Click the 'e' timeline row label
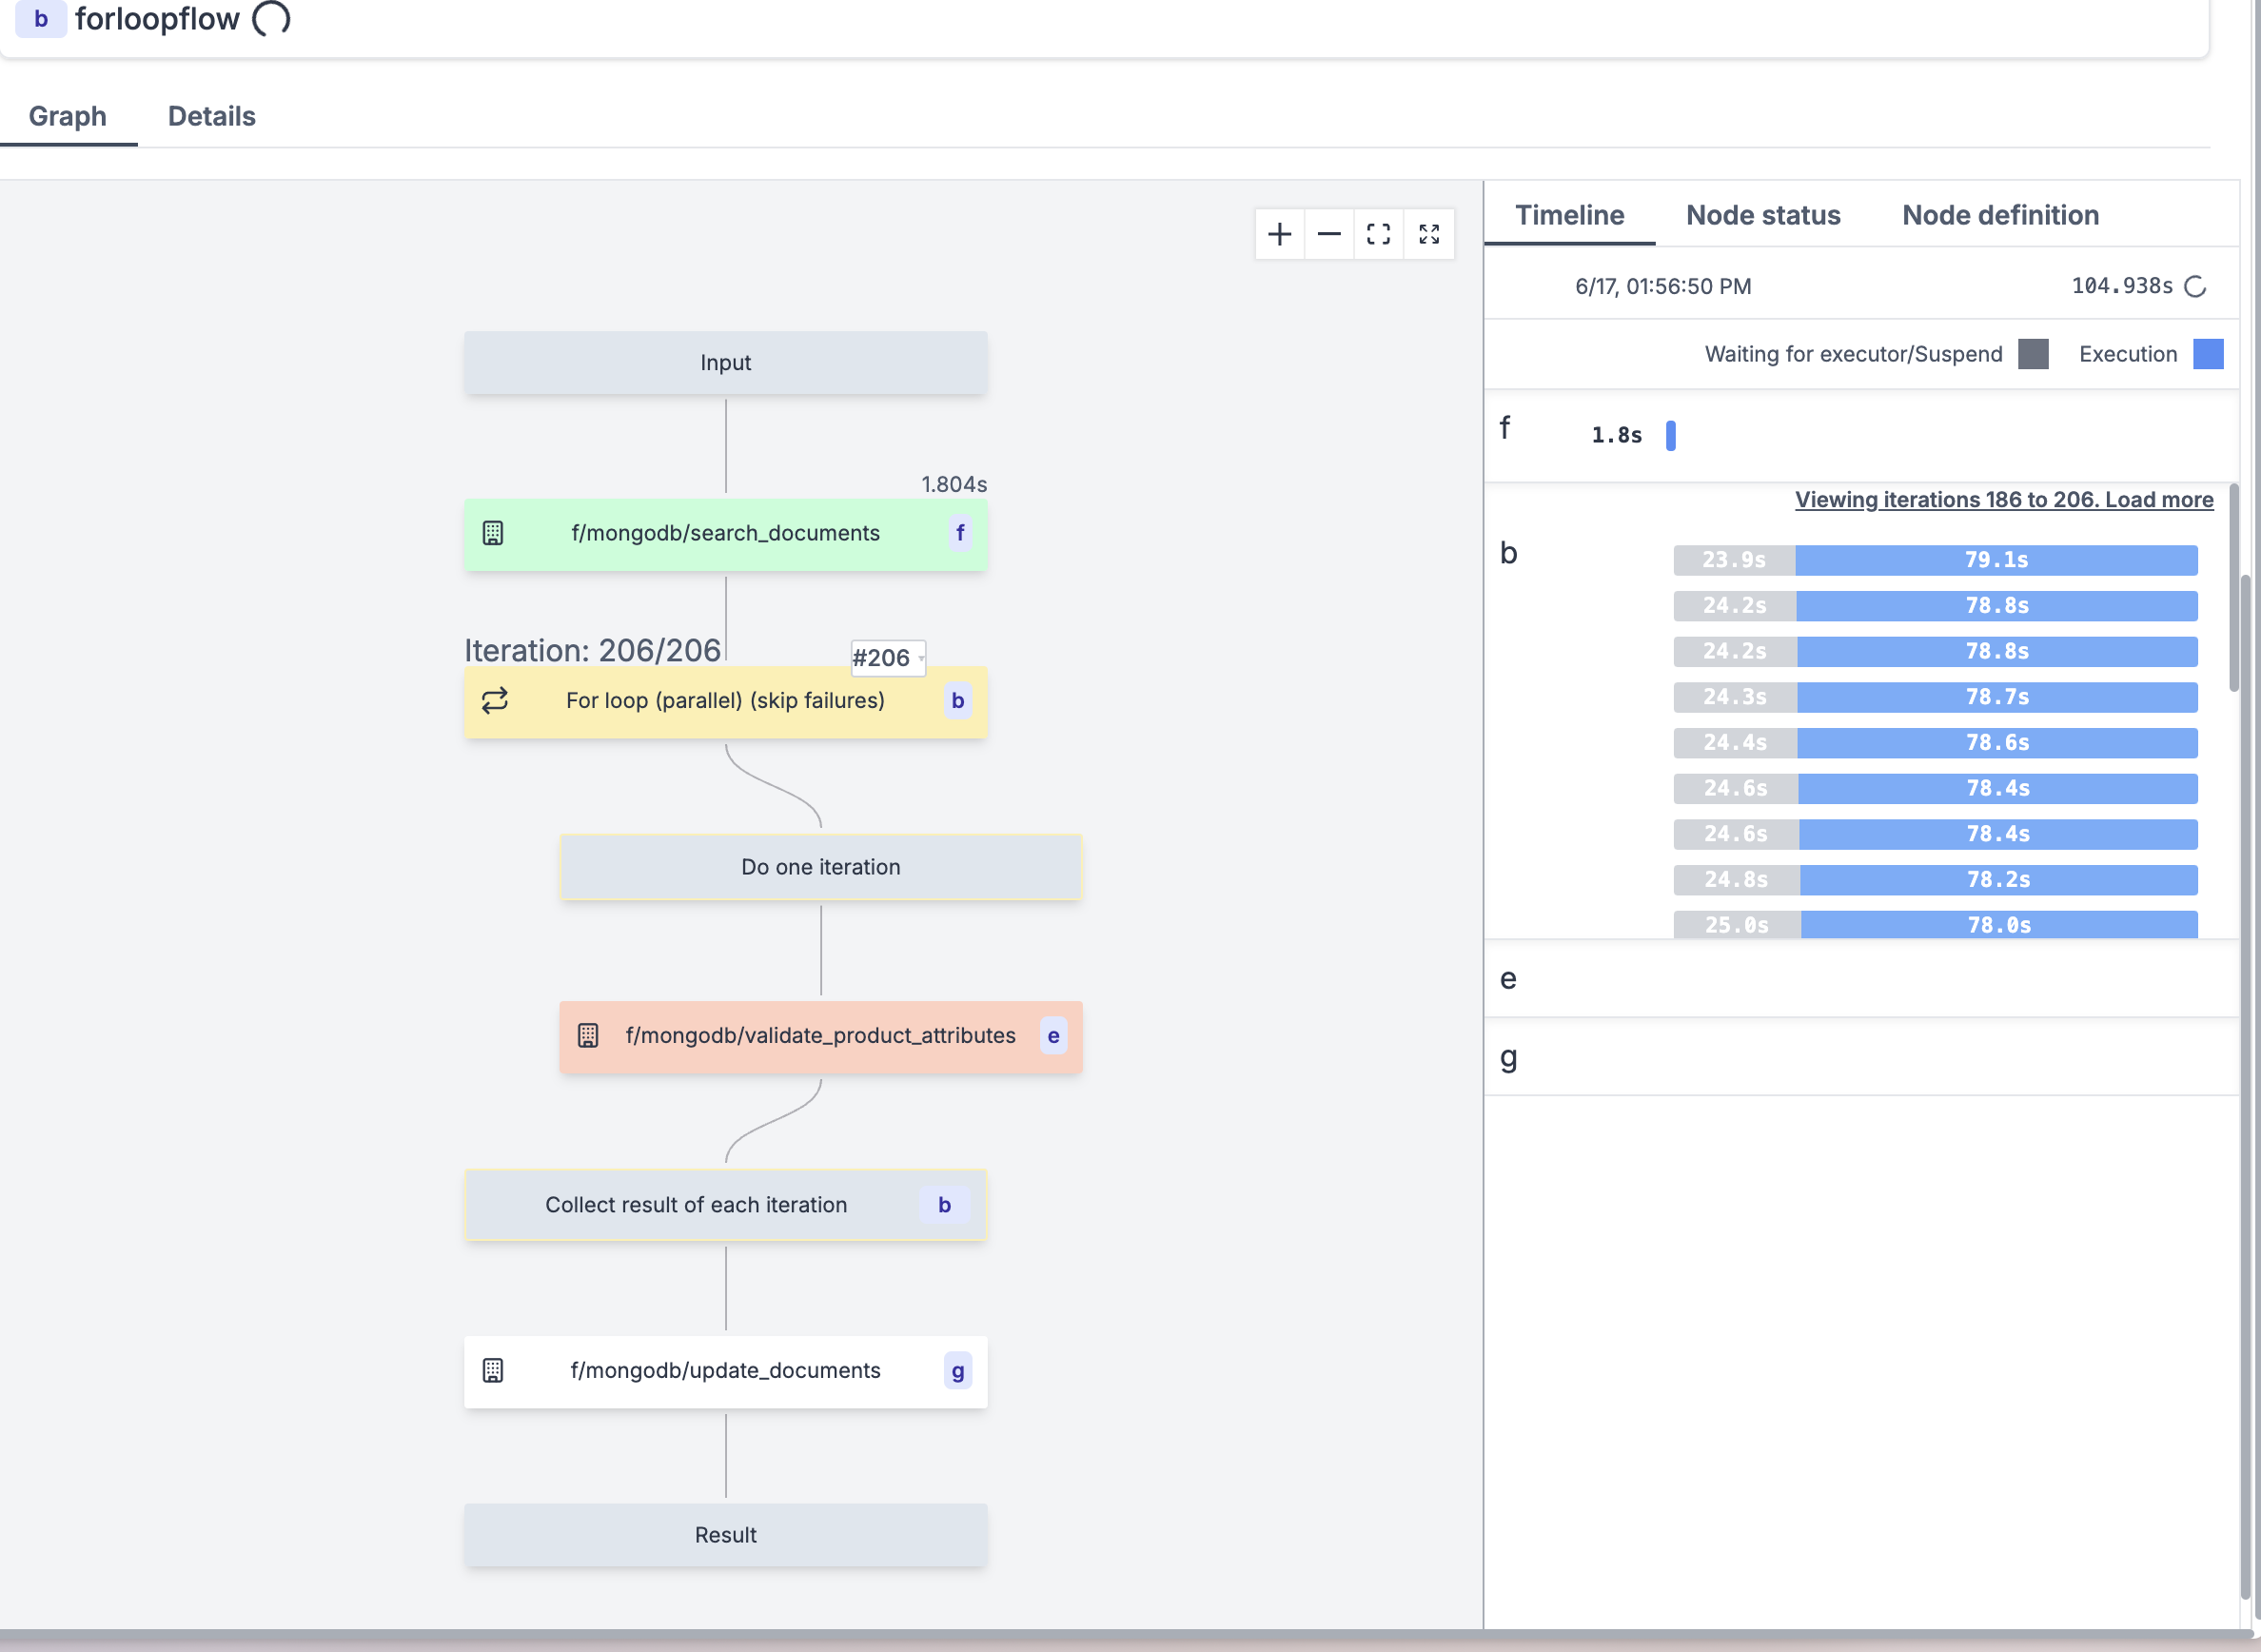The width and height of the screenshot is (2261, 1652). tap(1508, 979)
